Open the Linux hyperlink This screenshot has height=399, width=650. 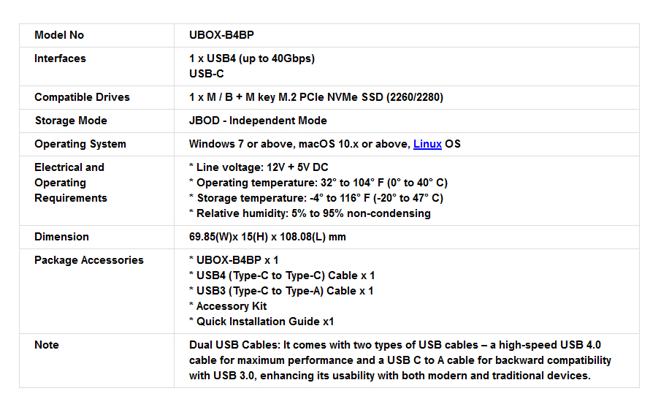(x=427, y=144)
